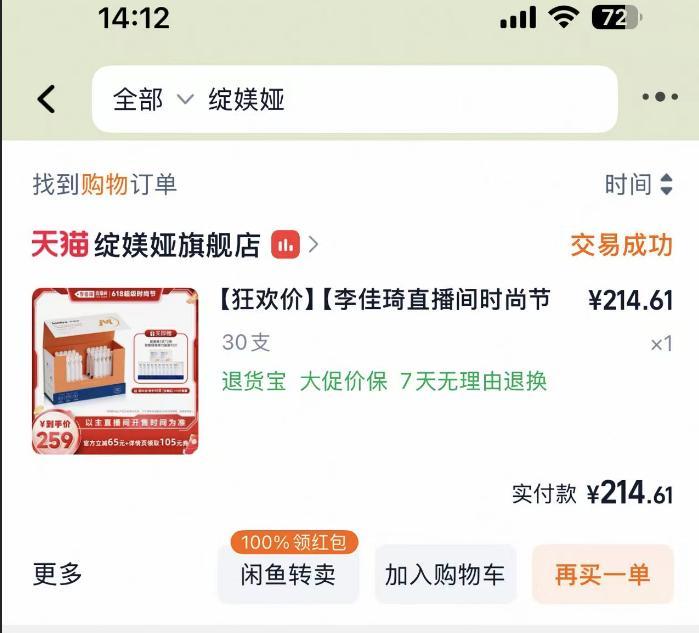Viewport: 699px width, 633px height.
Task: Open the store page via chevron arrow
Action: (313, 244)
